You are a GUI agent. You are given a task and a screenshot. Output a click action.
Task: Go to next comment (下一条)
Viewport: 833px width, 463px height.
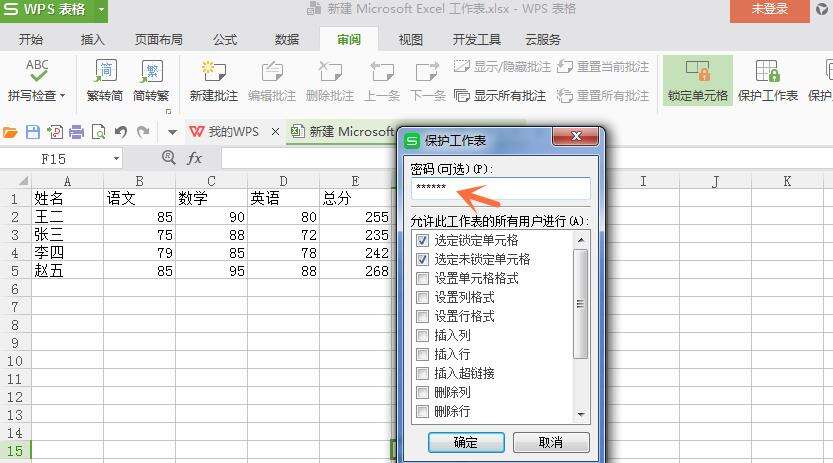click(428, 80)
